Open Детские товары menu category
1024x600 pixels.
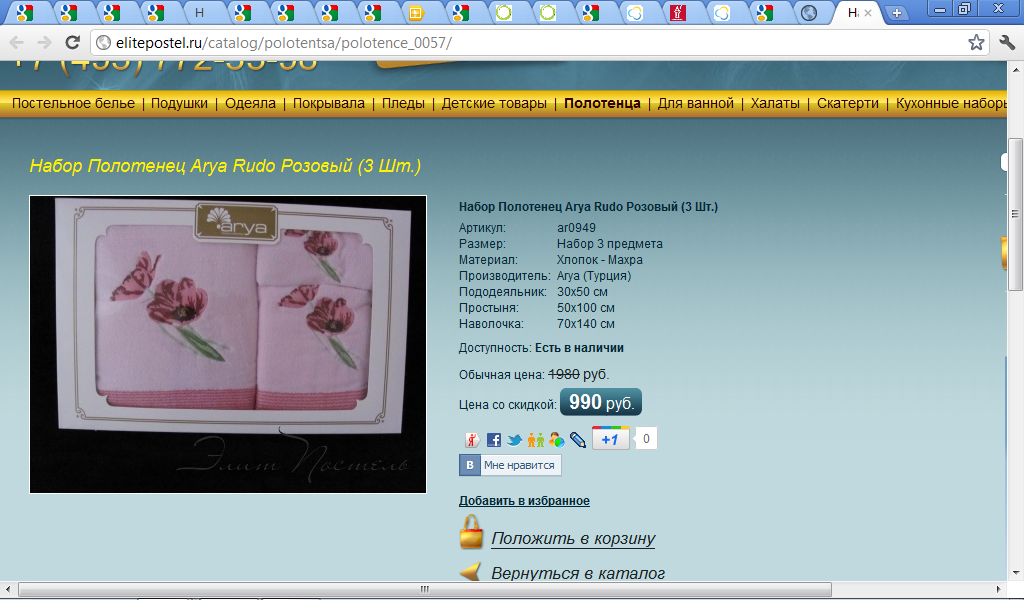494,103
